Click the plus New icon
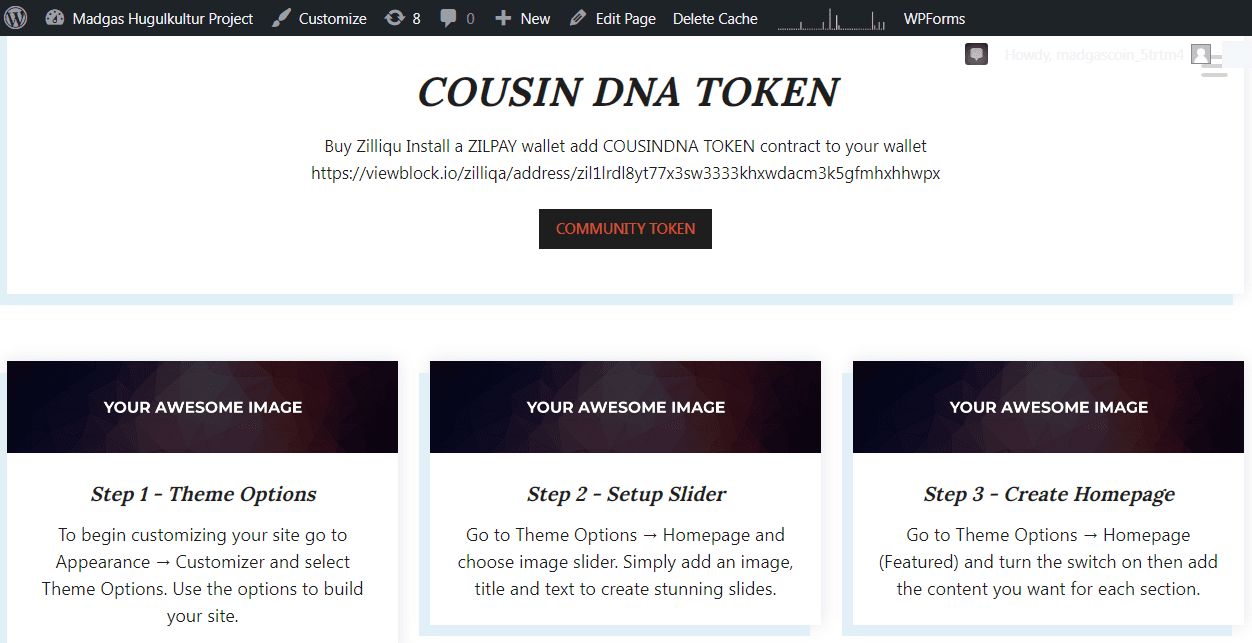The width and height of the screenshot is (1252, 643). click(x=503, y=18)
